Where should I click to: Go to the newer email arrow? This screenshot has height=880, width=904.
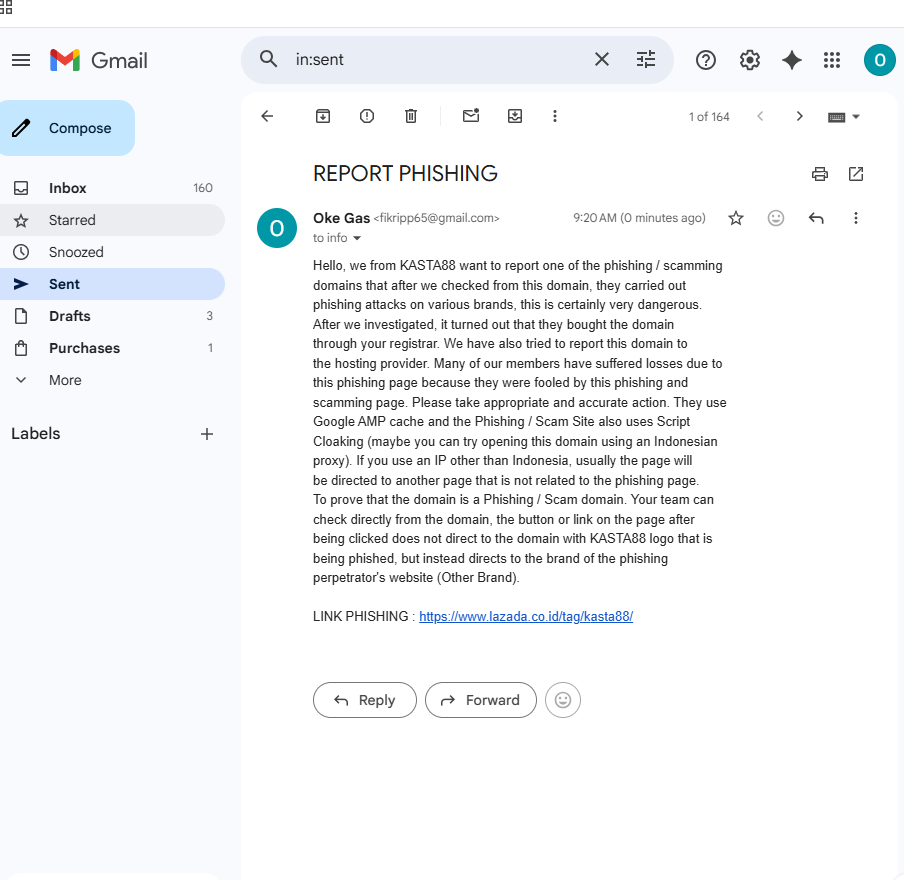(760, 116)
